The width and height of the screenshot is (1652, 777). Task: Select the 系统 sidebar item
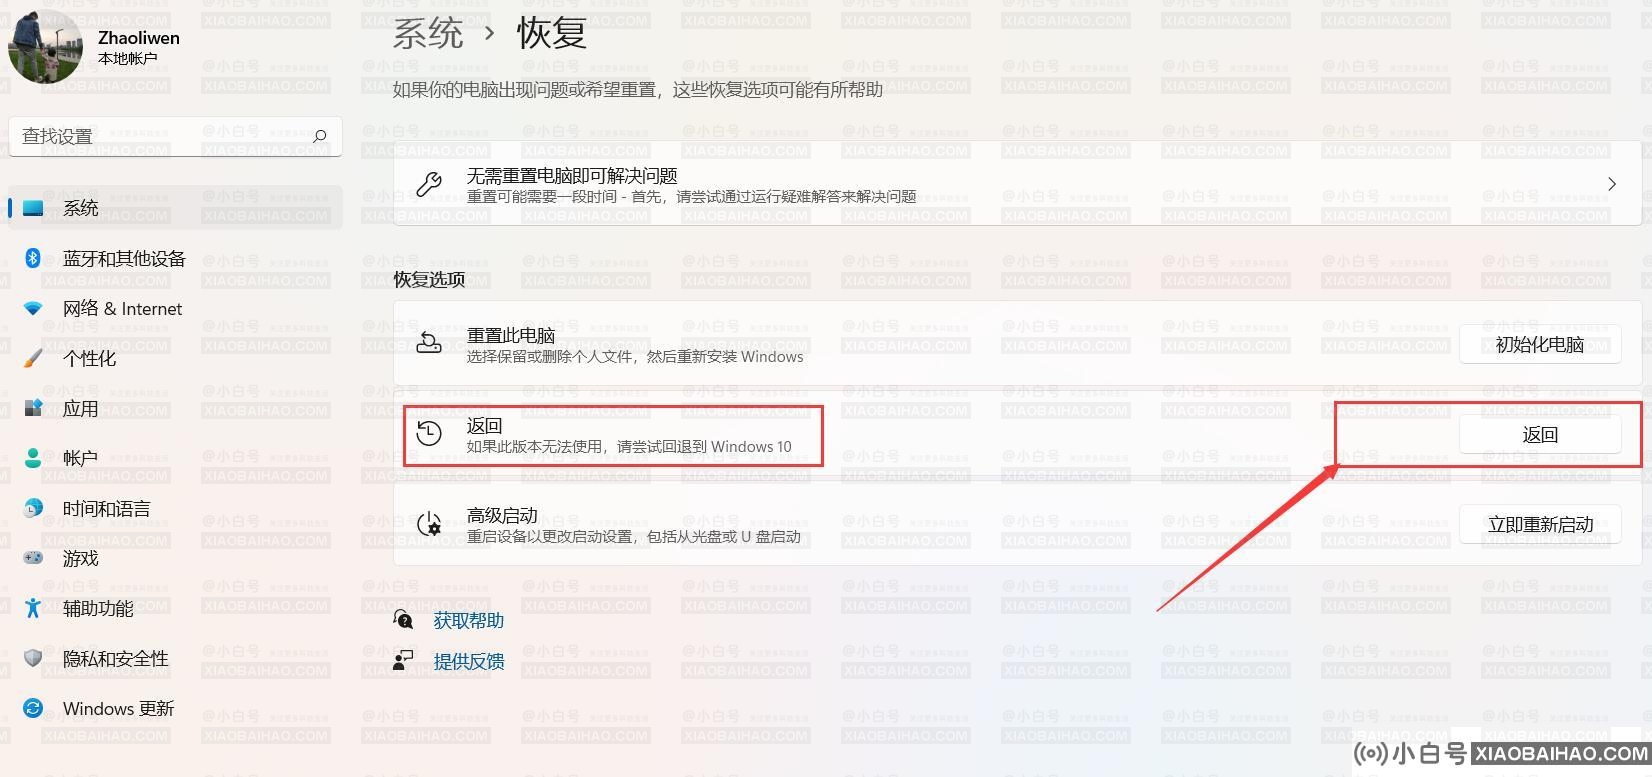click(175, 208)
